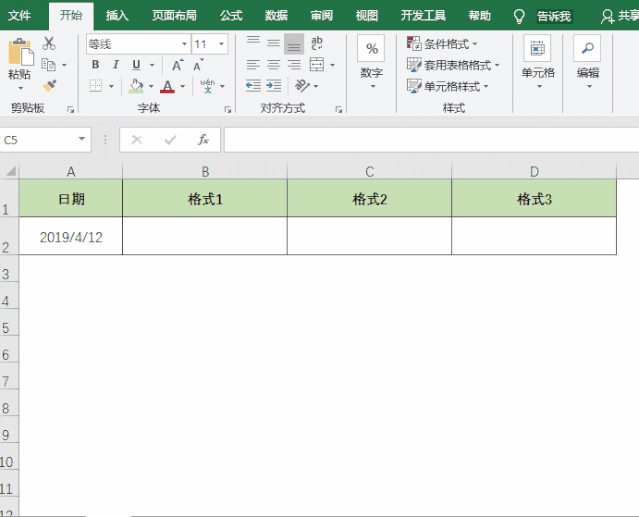Apply red font color A
This screenshot has height=517, width=639.
click(167, 86)
